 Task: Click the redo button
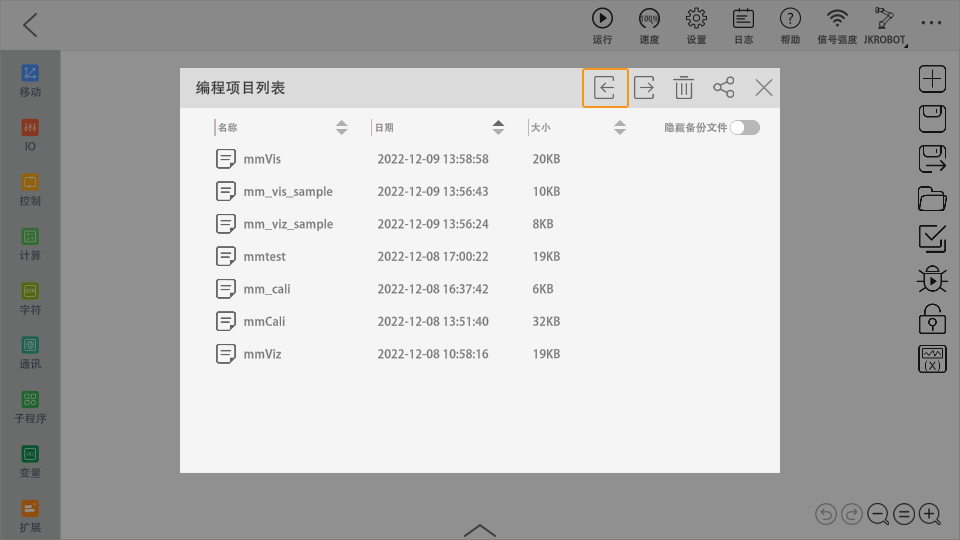click(852, 514)
